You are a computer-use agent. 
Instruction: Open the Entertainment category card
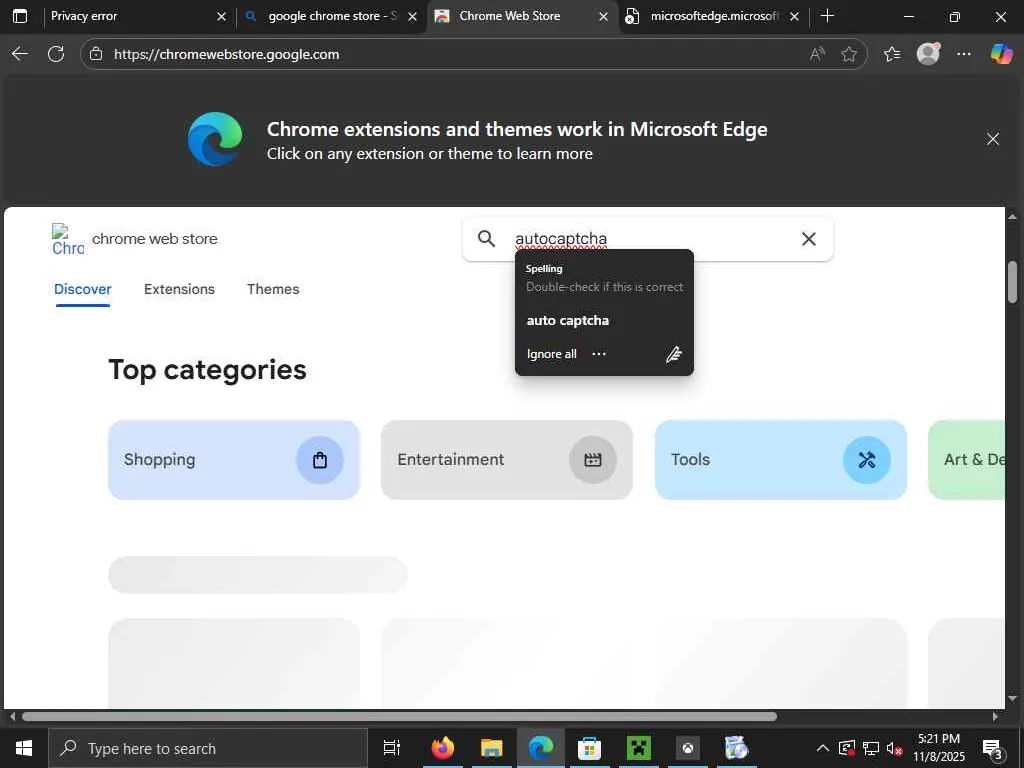click(x=506, y=460)
